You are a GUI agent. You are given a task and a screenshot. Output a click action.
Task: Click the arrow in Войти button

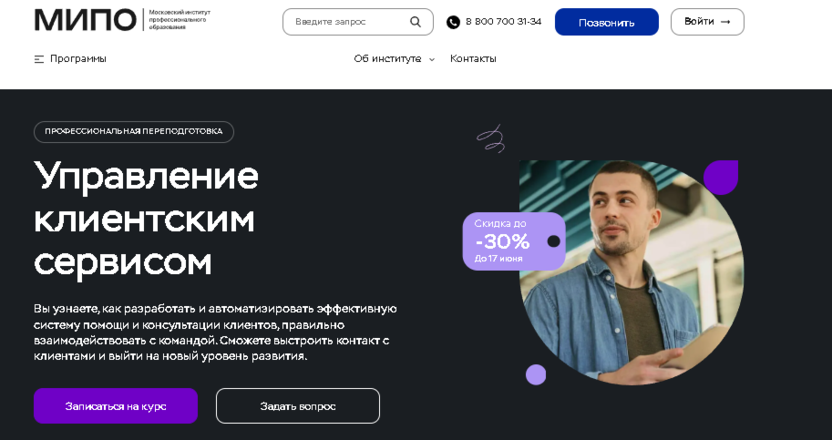pyautogui.click(x=725, y=22)
